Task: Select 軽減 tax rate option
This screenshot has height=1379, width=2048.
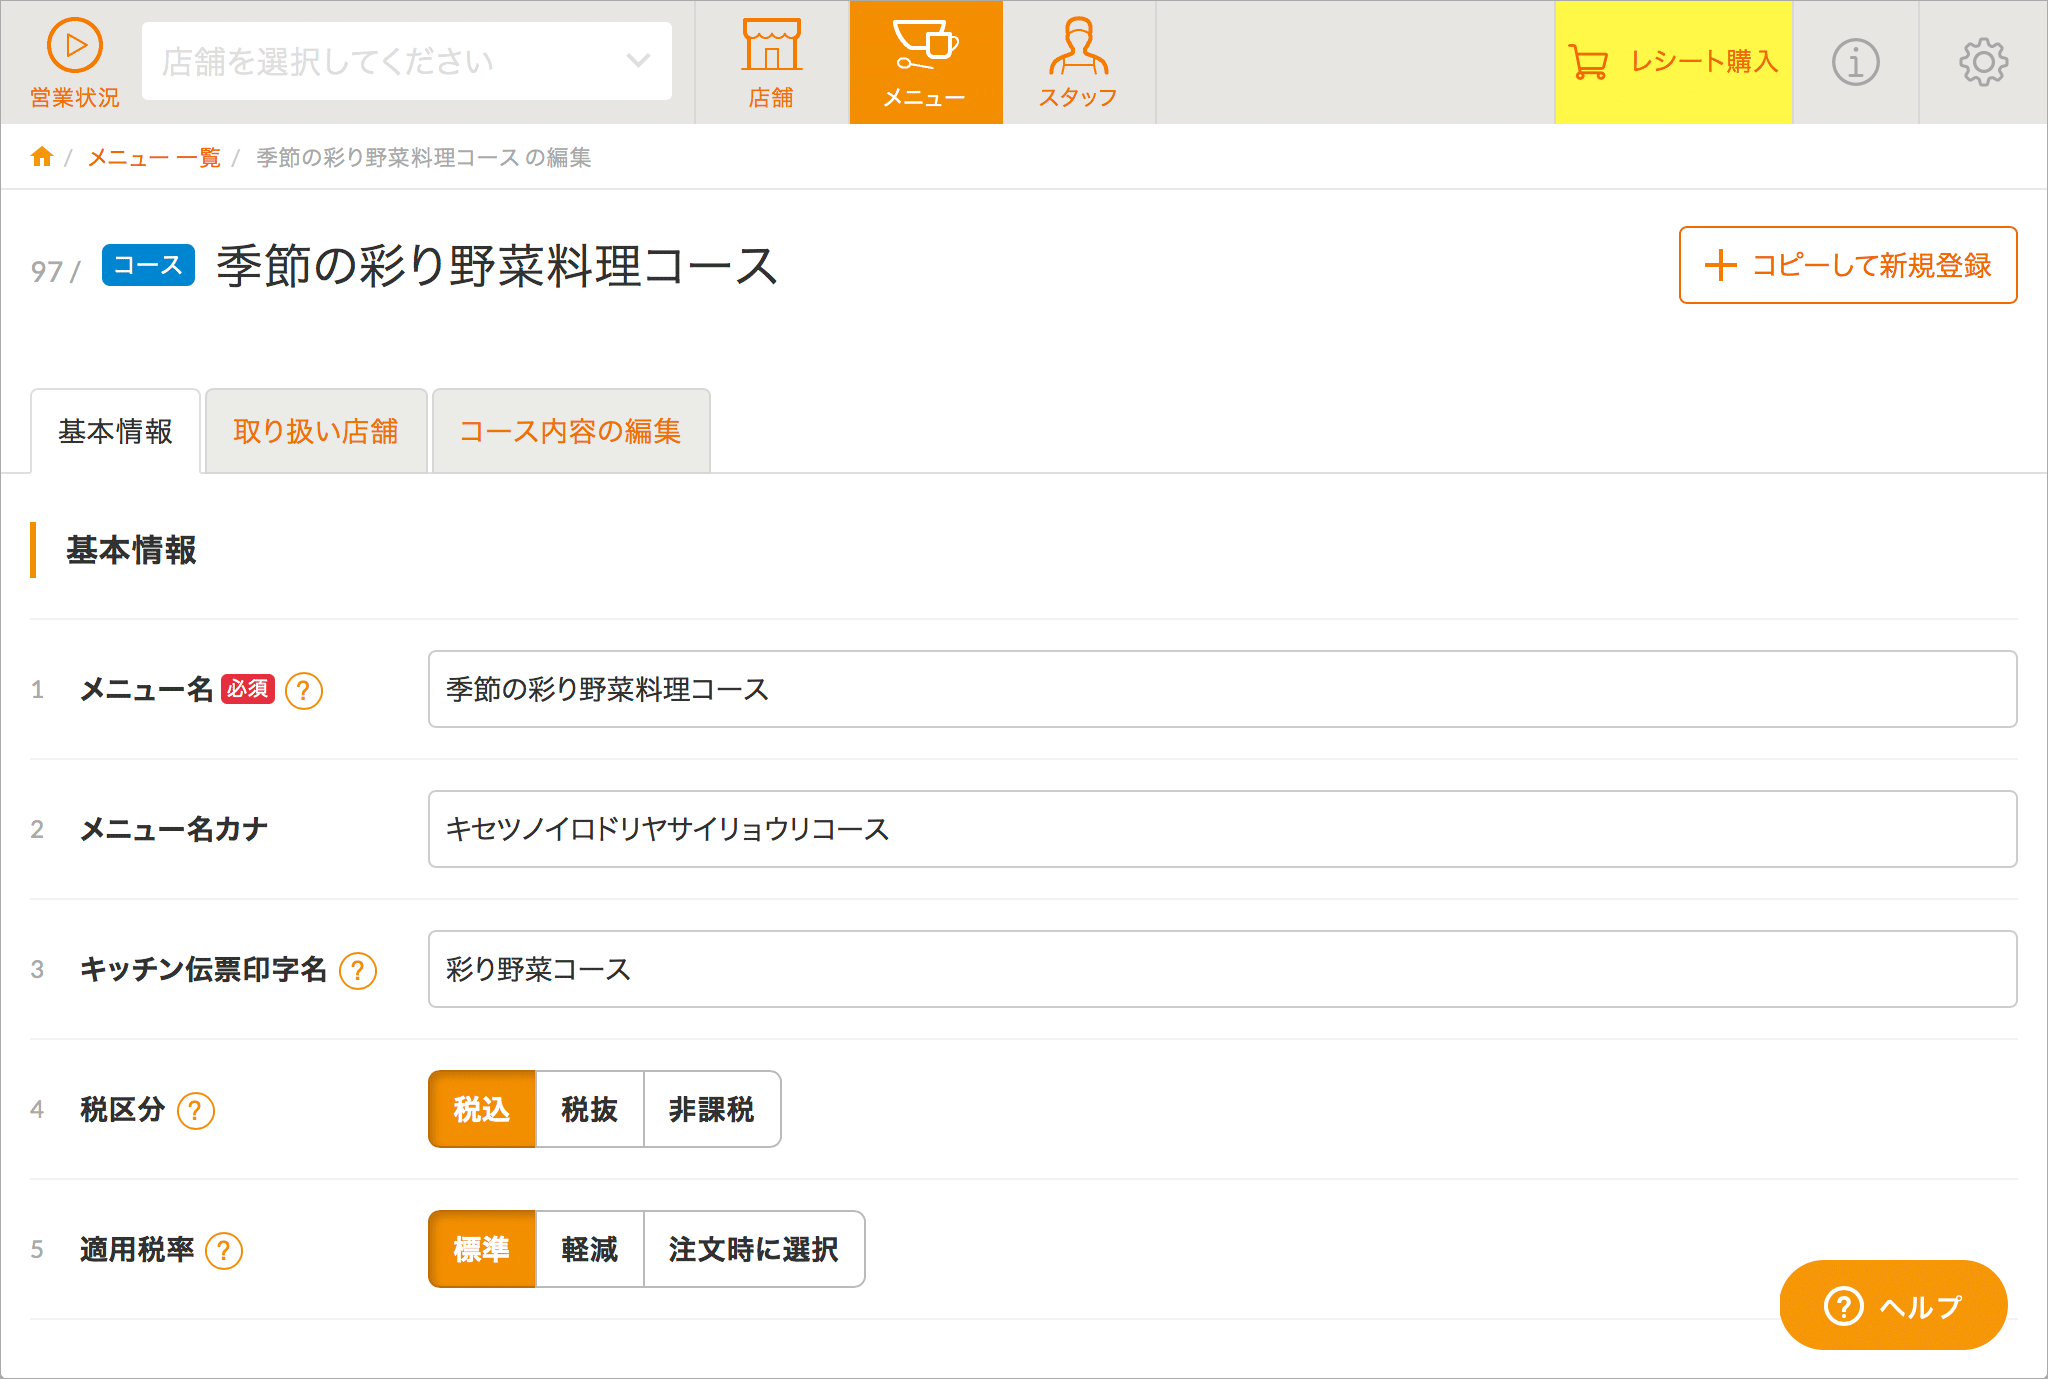Action: 590,1250
